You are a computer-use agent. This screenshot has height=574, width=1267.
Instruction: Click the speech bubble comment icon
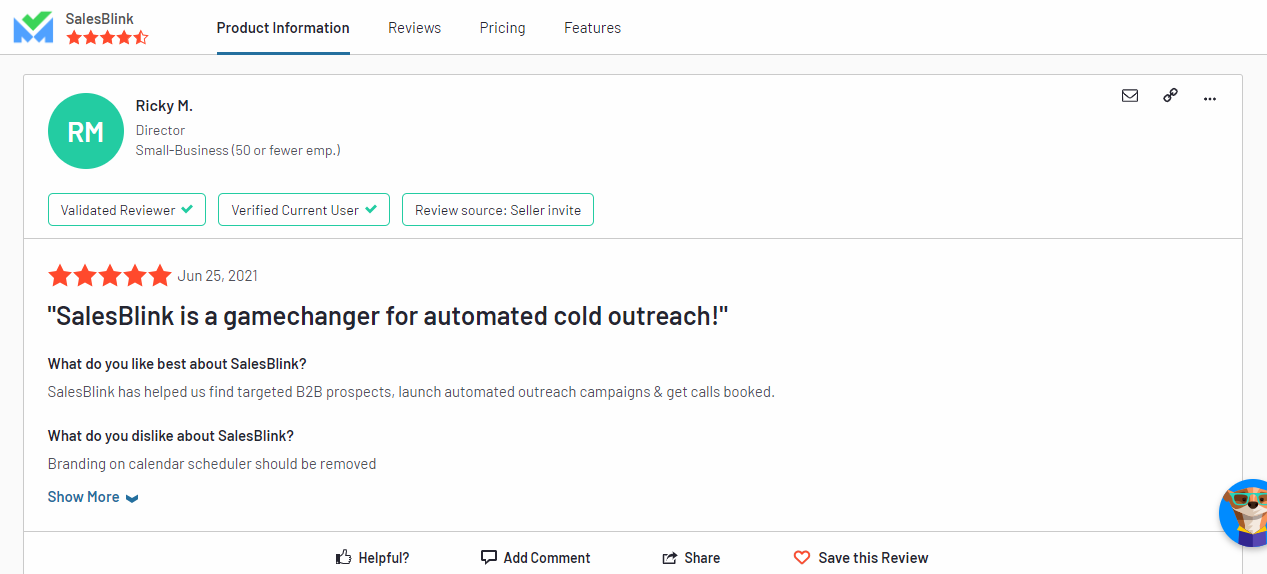tap(489, 557)
